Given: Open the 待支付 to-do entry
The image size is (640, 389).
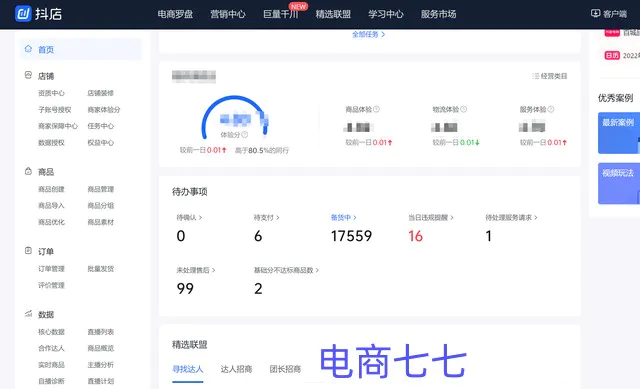Looking at the screenshot, I should point(266,218).
